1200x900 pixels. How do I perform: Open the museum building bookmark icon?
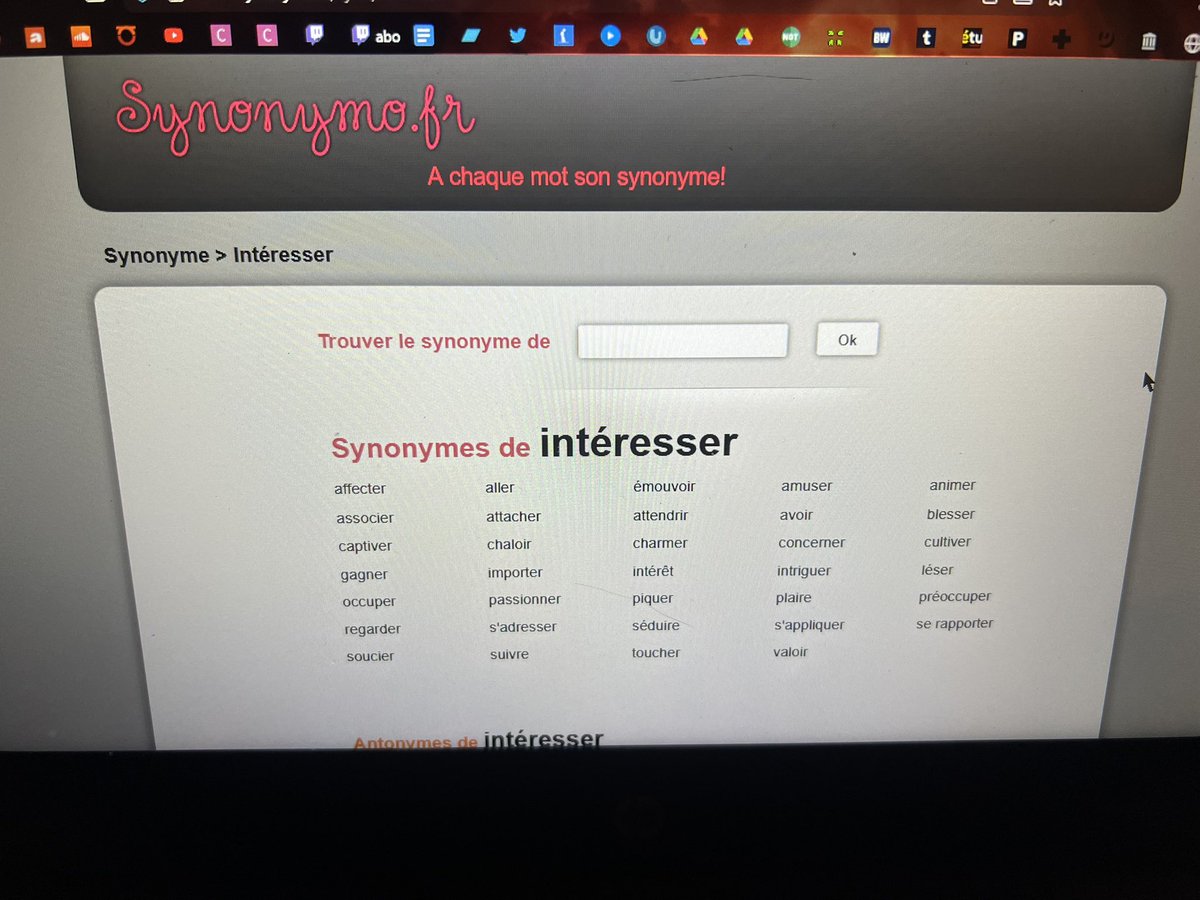[1150, 42]
